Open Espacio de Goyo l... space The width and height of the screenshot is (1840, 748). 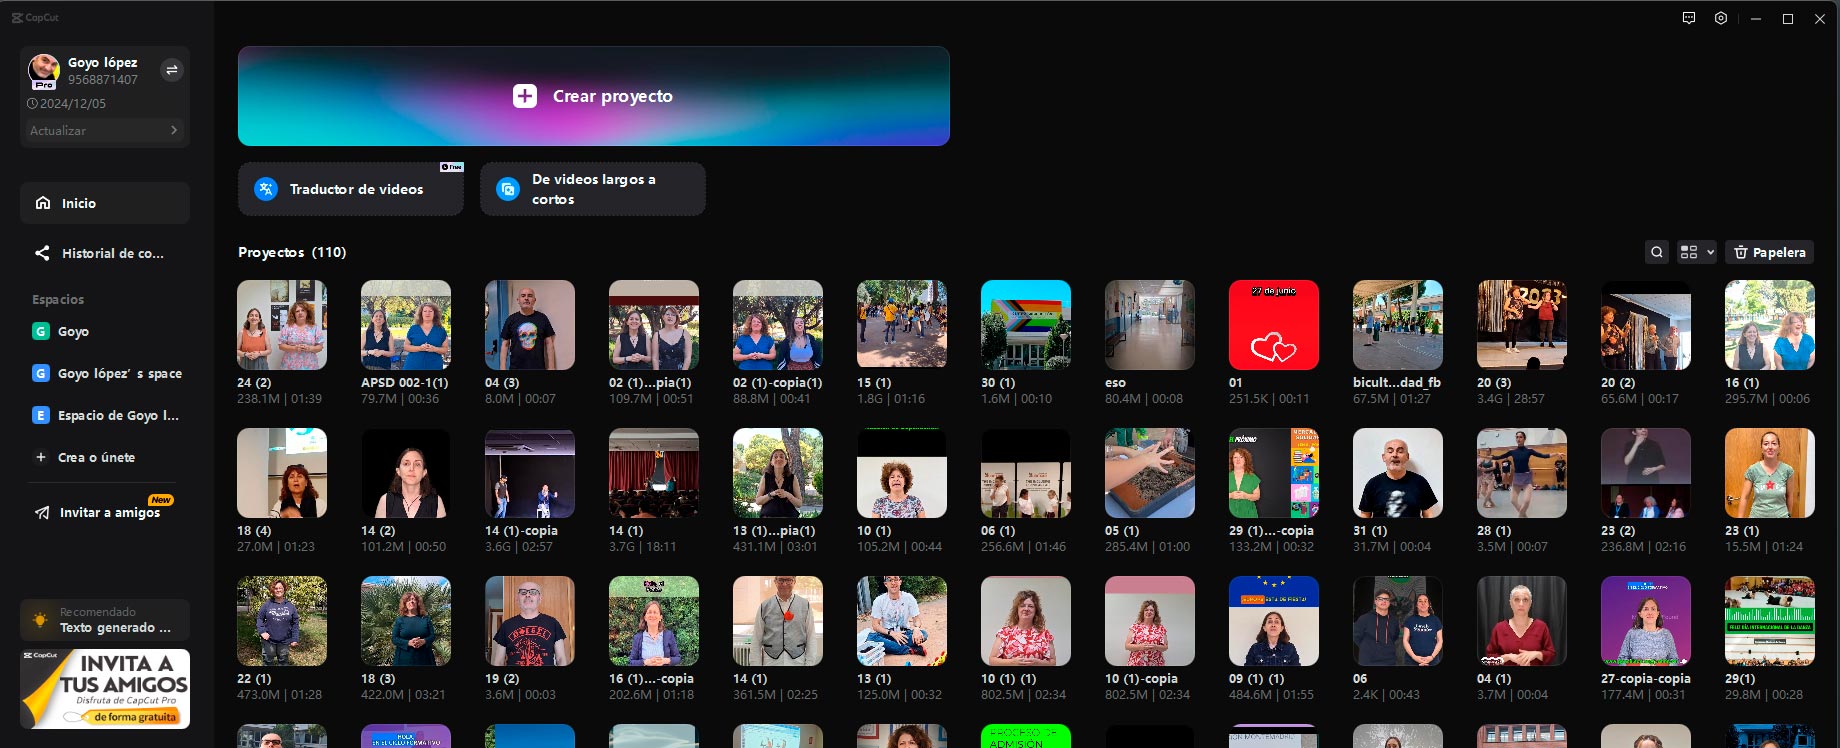tap(105, 415)
